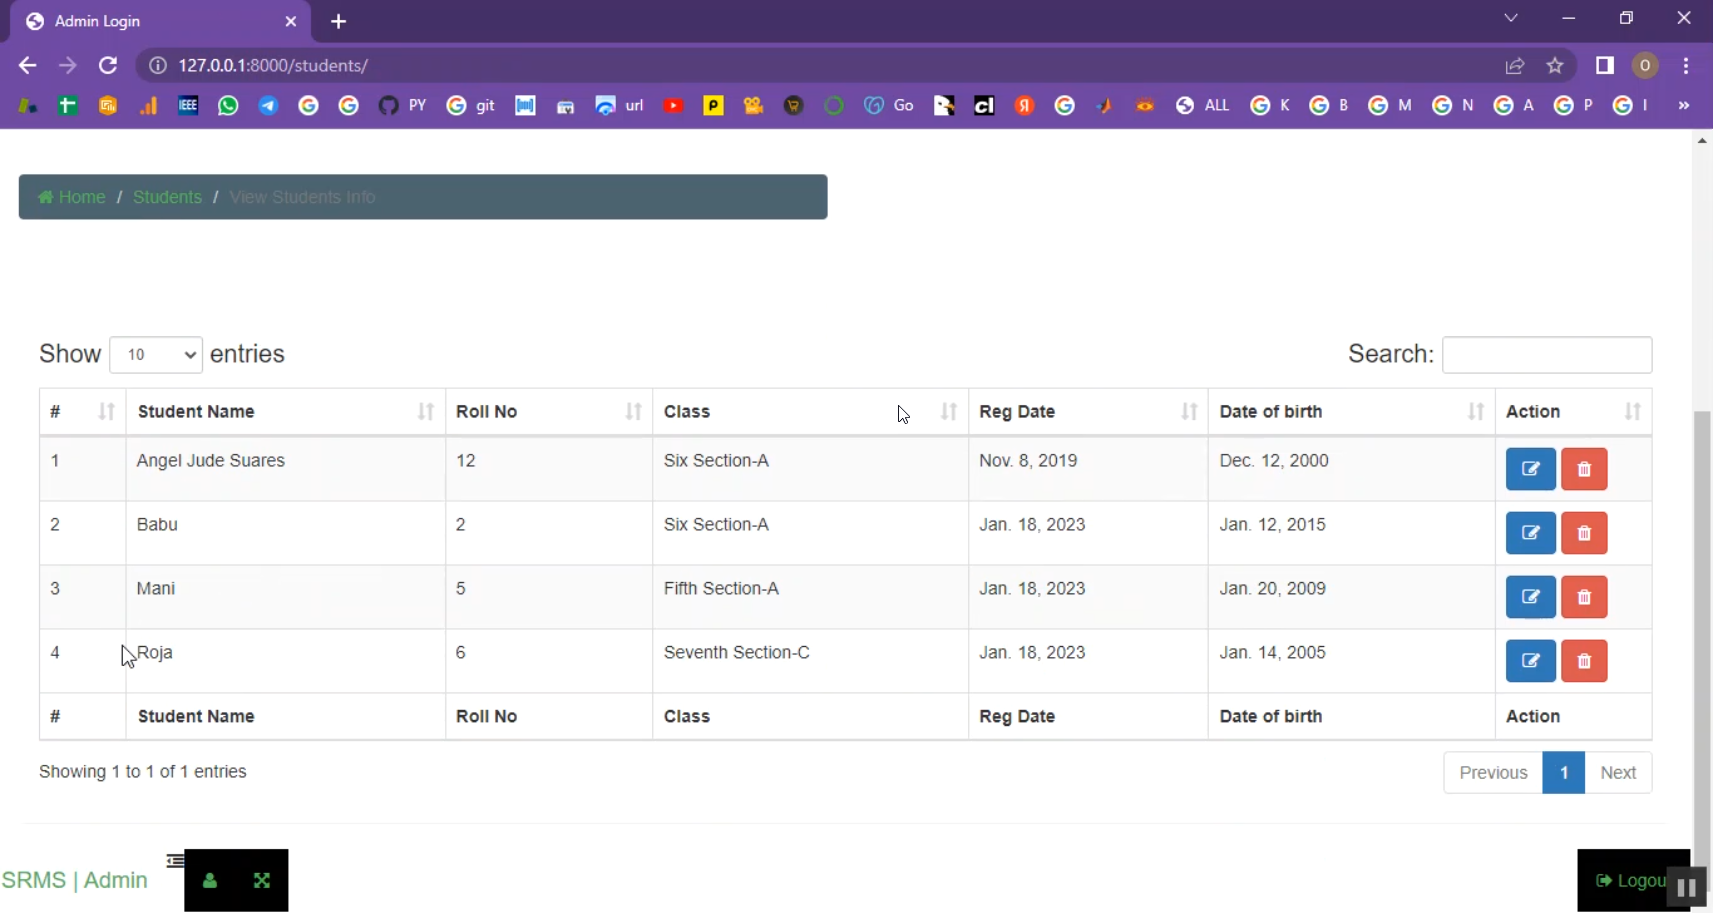The image size is (1713, 913).
Task: Go back to previous browser page
Action: pyautogui.click(x=27, y=65)
